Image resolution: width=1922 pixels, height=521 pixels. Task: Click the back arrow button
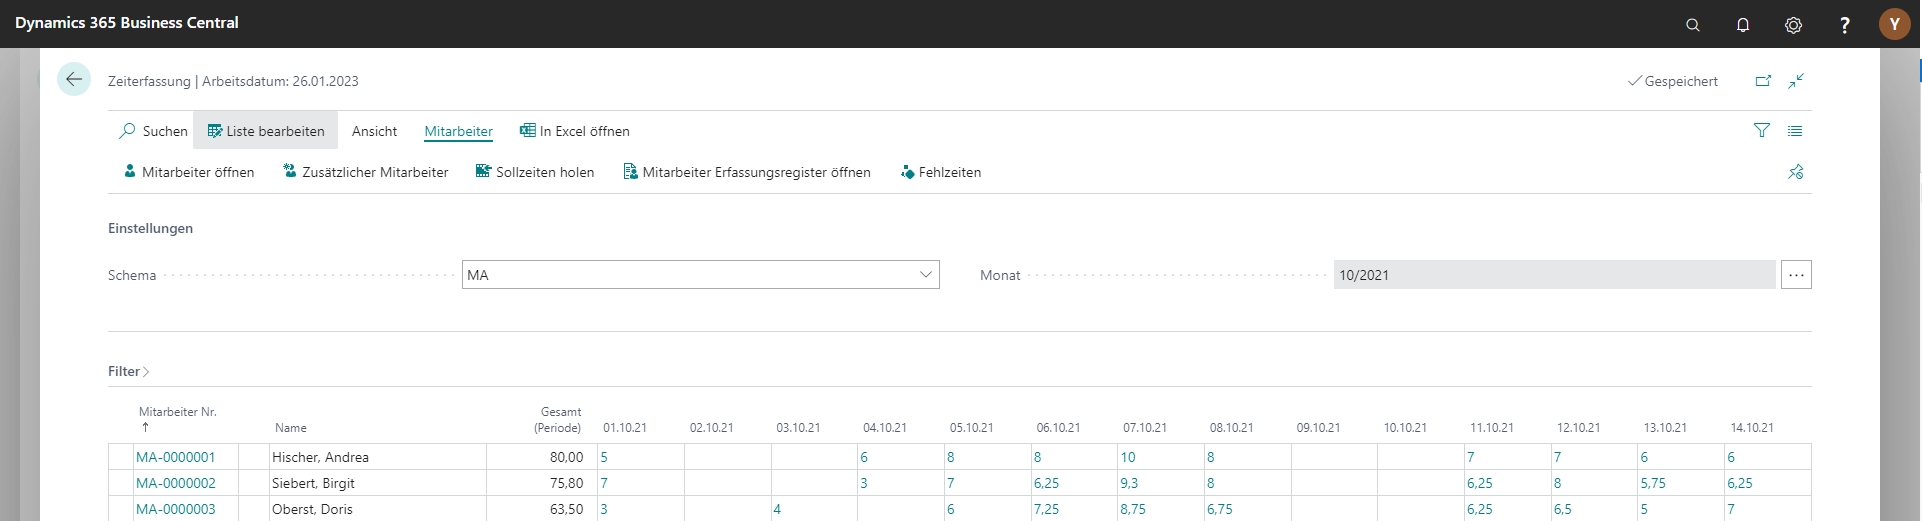74,80
